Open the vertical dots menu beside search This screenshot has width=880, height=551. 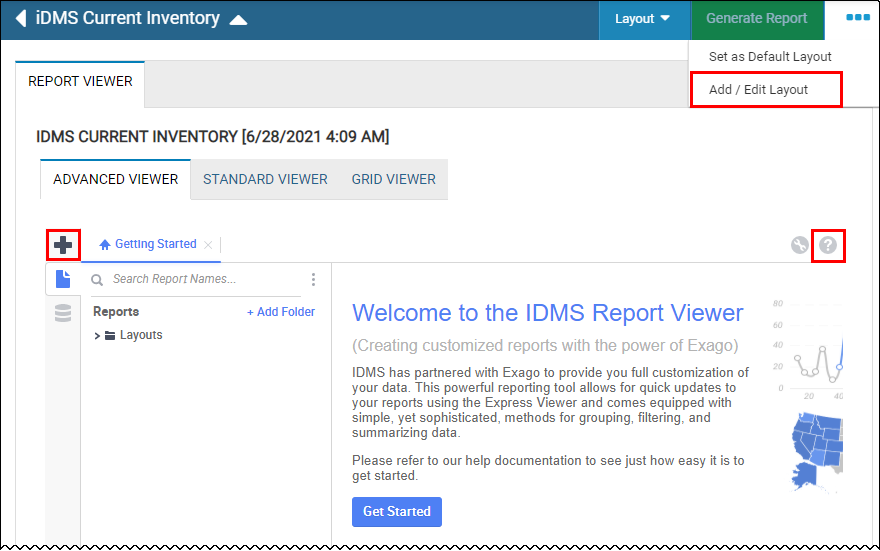(x=313, y=279)
